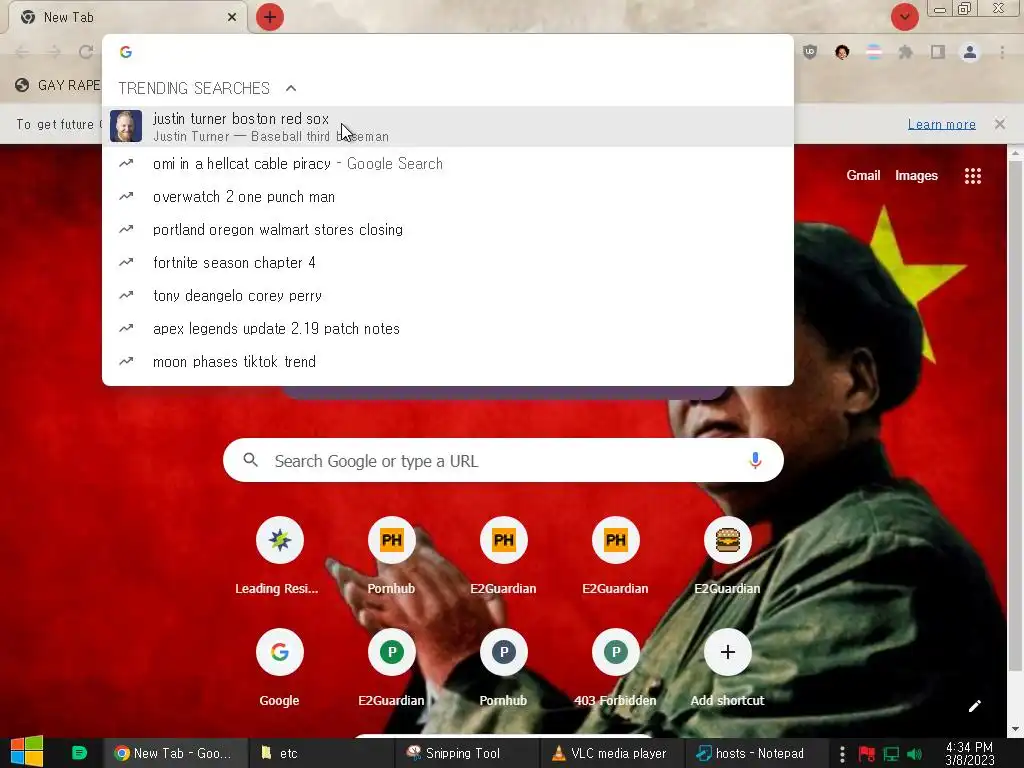Open the avatar face extension icon
This screenshot has width=1024, height=768.
[842, 52]
